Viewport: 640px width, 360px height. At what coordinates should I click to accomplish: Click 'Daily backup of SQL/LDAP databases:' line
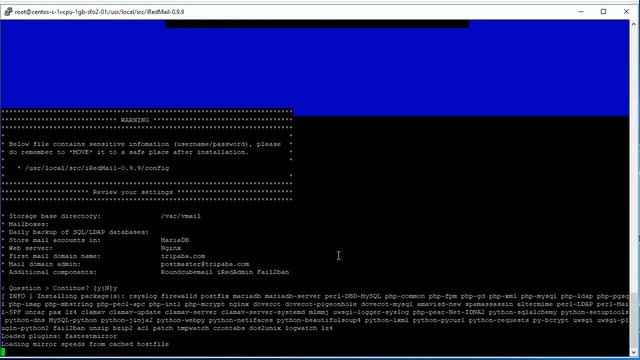coord(78,232)
